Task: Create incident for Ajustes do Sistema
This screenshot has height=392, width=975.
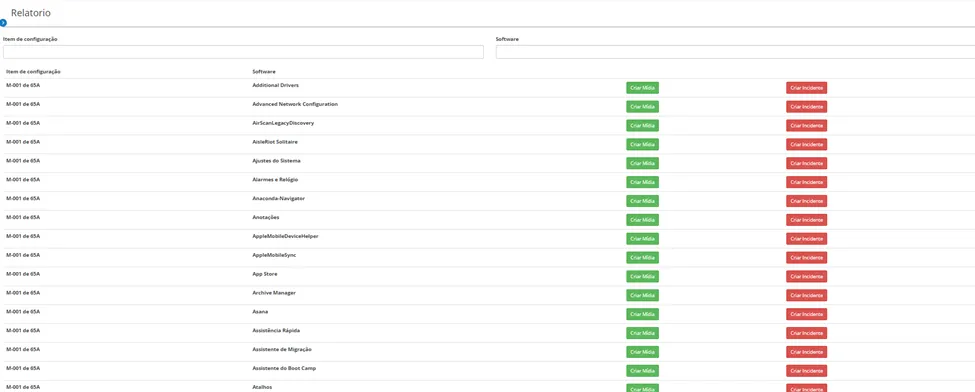Action: pyautogui.click(x=806, y=163)
